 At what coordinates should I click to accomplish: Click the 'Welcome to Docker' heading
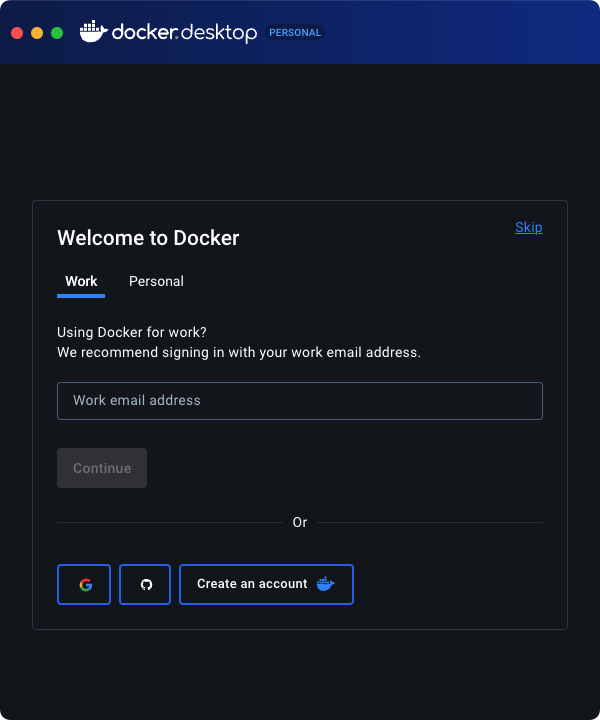tap(148, 238)
